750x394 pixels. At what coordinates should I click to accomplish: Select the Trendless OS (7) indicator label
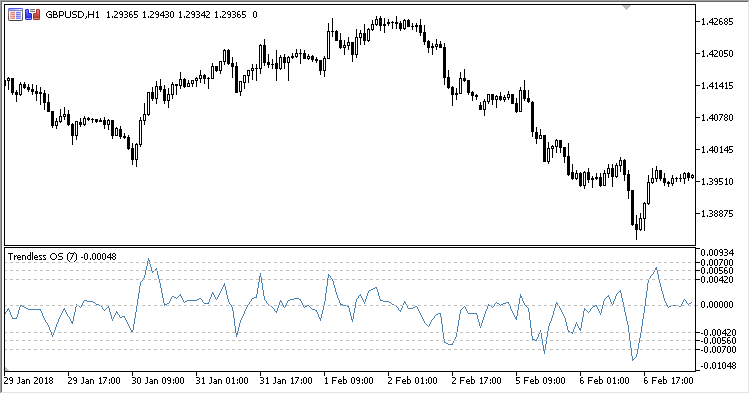point(43,257)
